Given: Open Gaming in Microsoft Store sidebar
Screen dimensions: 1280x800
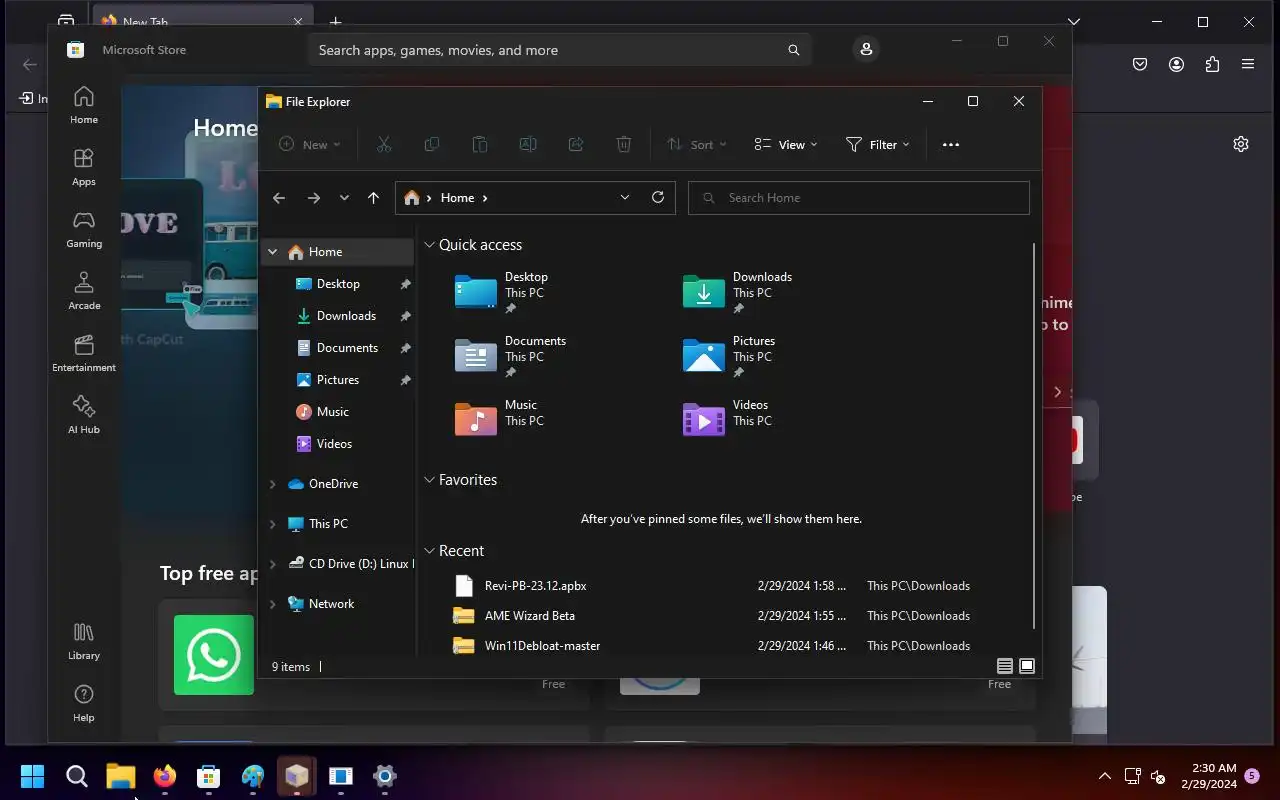Looking at the screenshot, I should click(x=84, y=229).
